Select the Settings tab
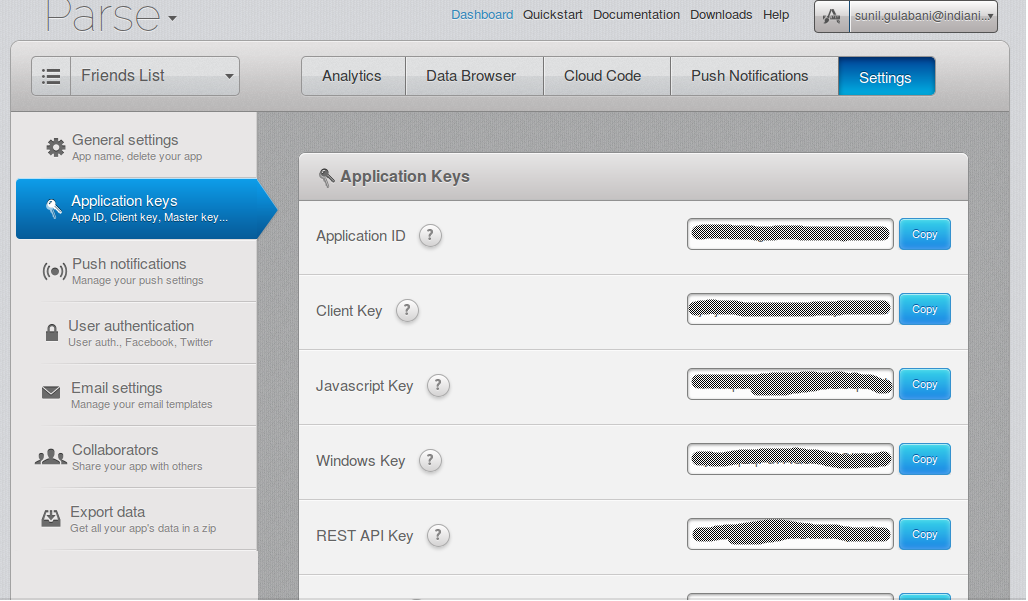 tap(886, 77)
